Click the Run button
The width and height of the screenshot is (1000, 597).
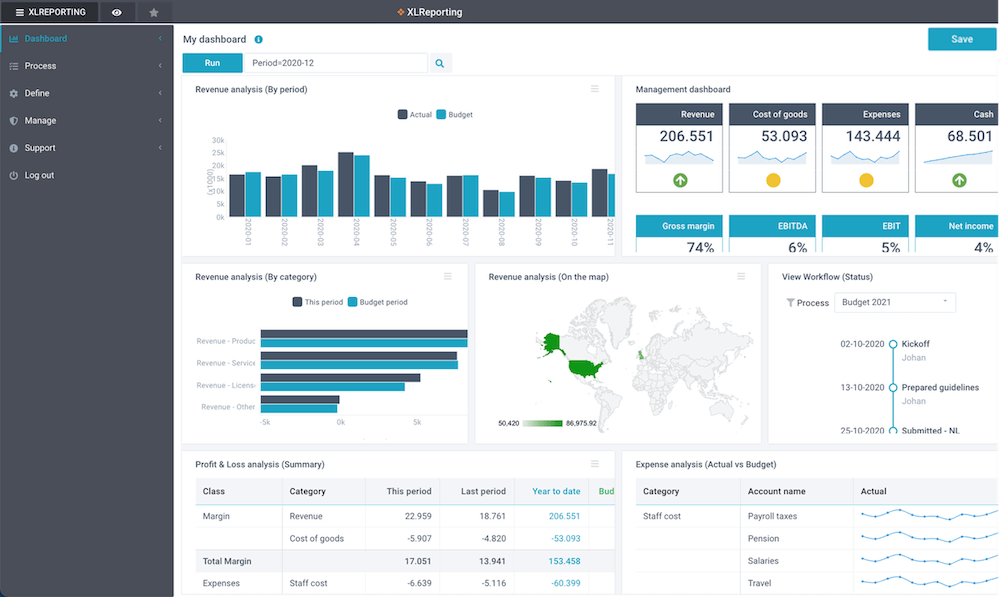click(212, 63)
